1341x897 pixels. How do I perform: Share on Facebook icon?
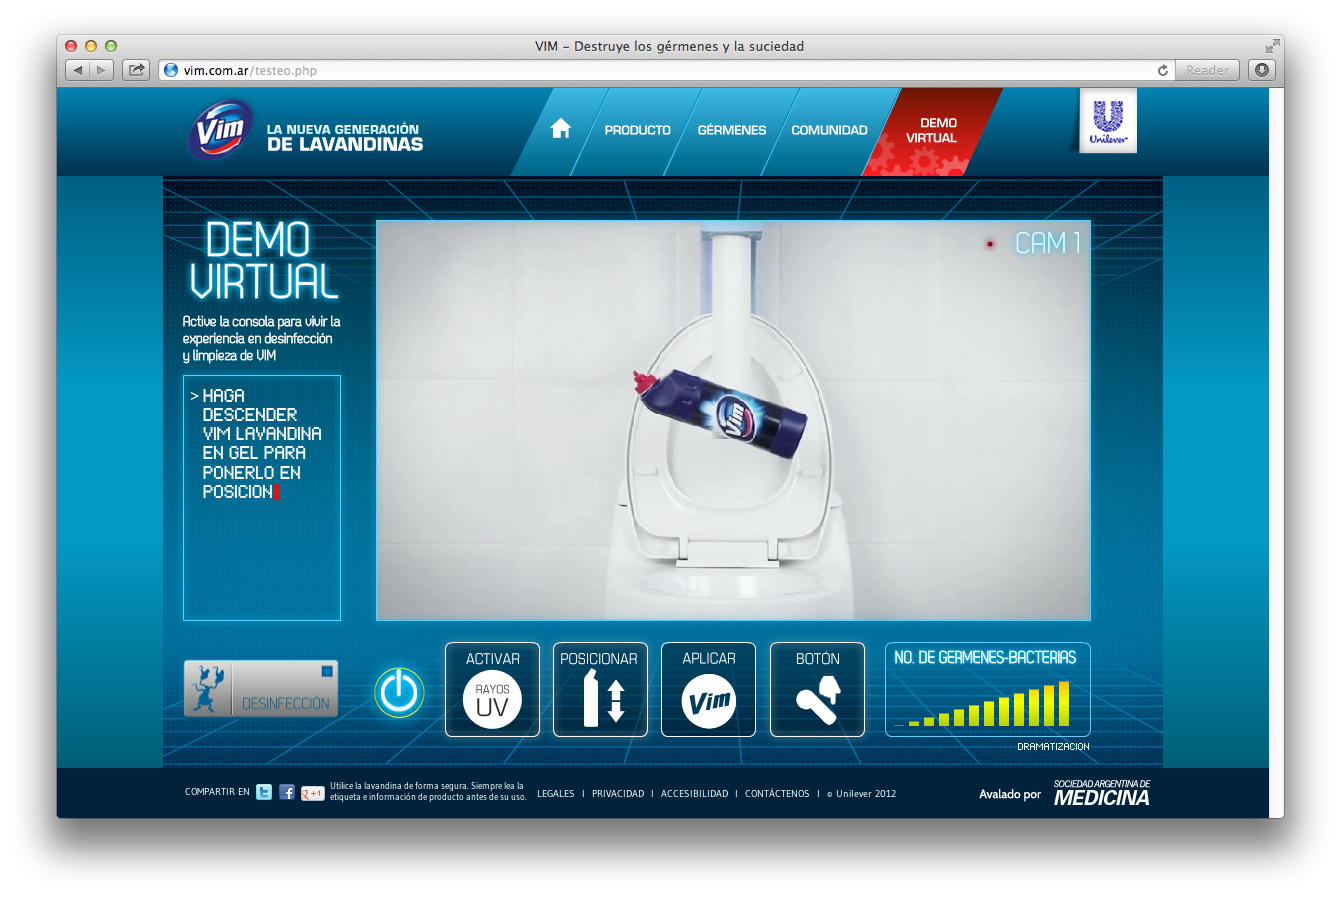pyautogui.click(x=287, y=792)
